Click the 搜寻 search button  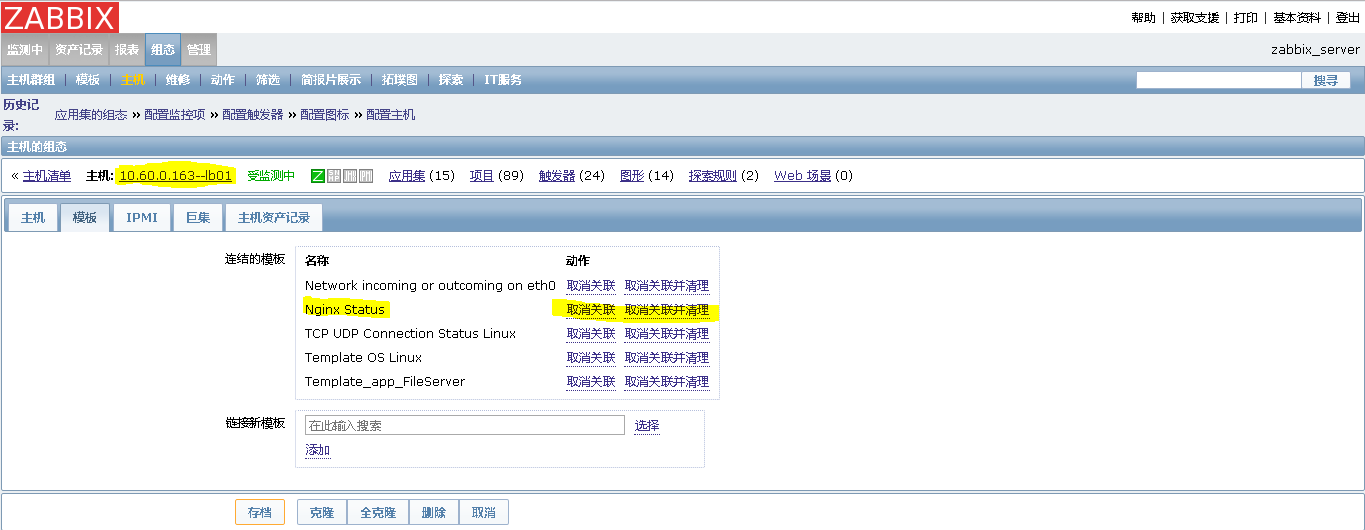coord(1326,80)
